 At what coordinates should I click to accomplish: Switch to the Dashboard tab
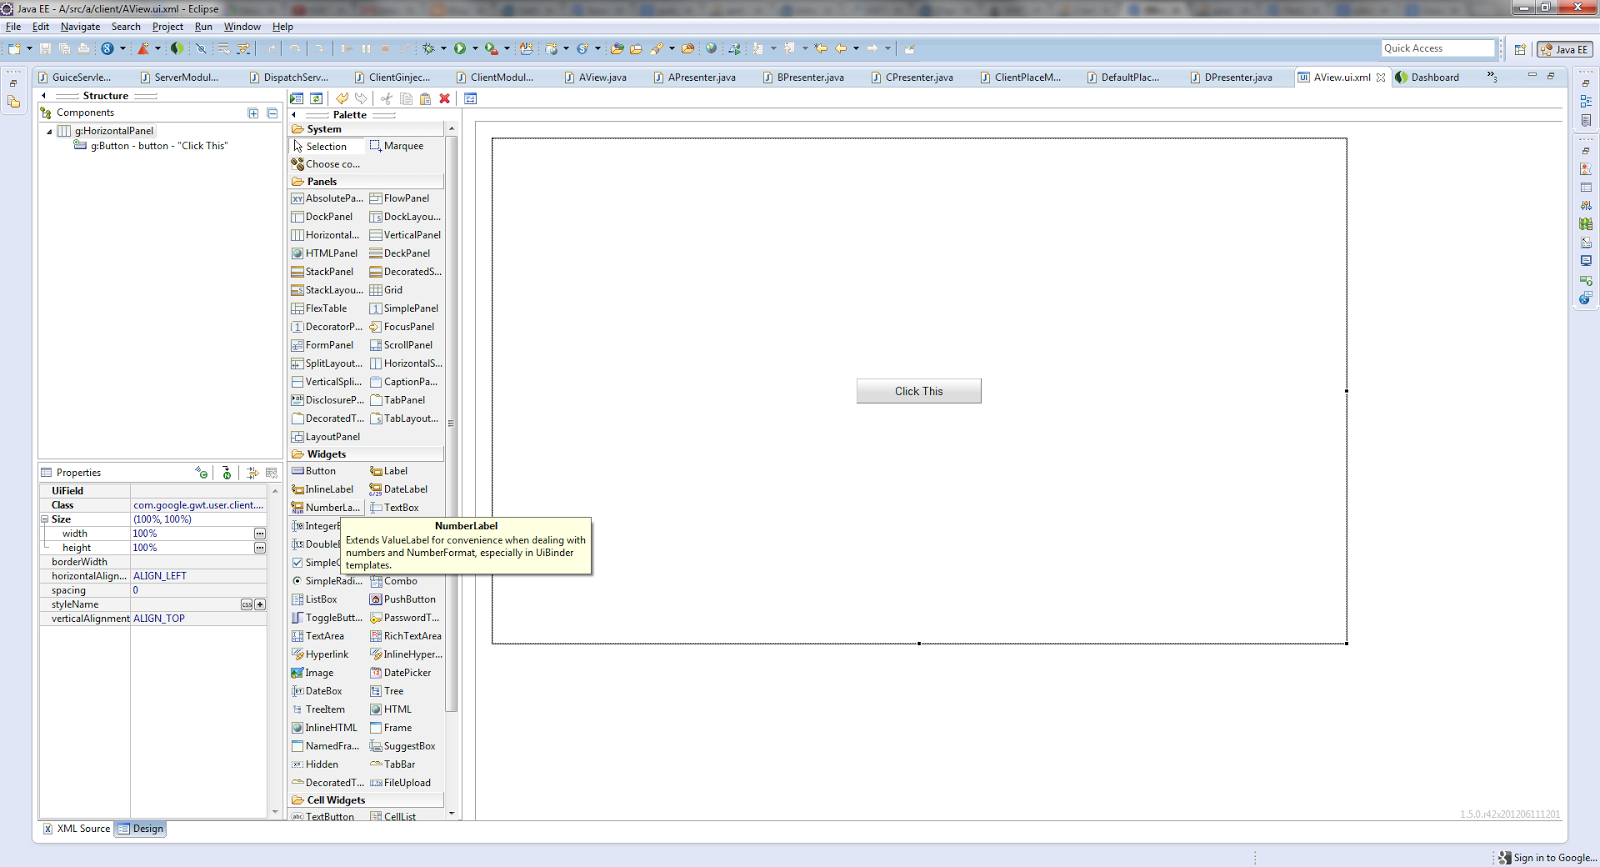point(1428,77)
